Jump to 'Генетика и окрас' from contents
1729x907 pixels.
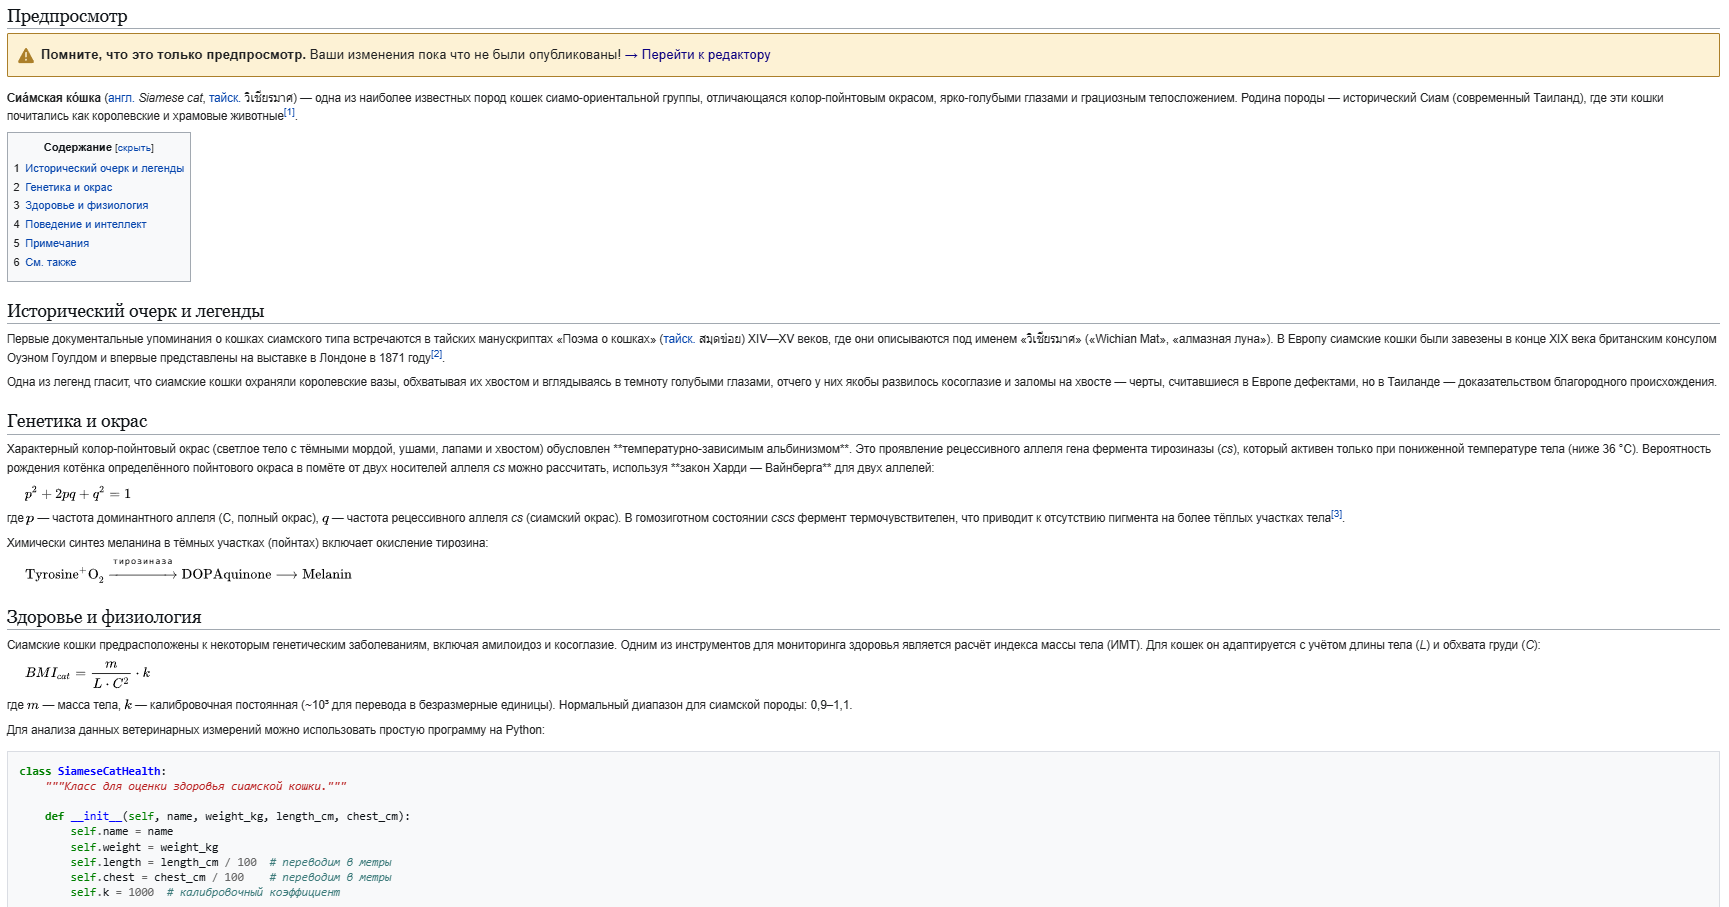pos(68,188)
